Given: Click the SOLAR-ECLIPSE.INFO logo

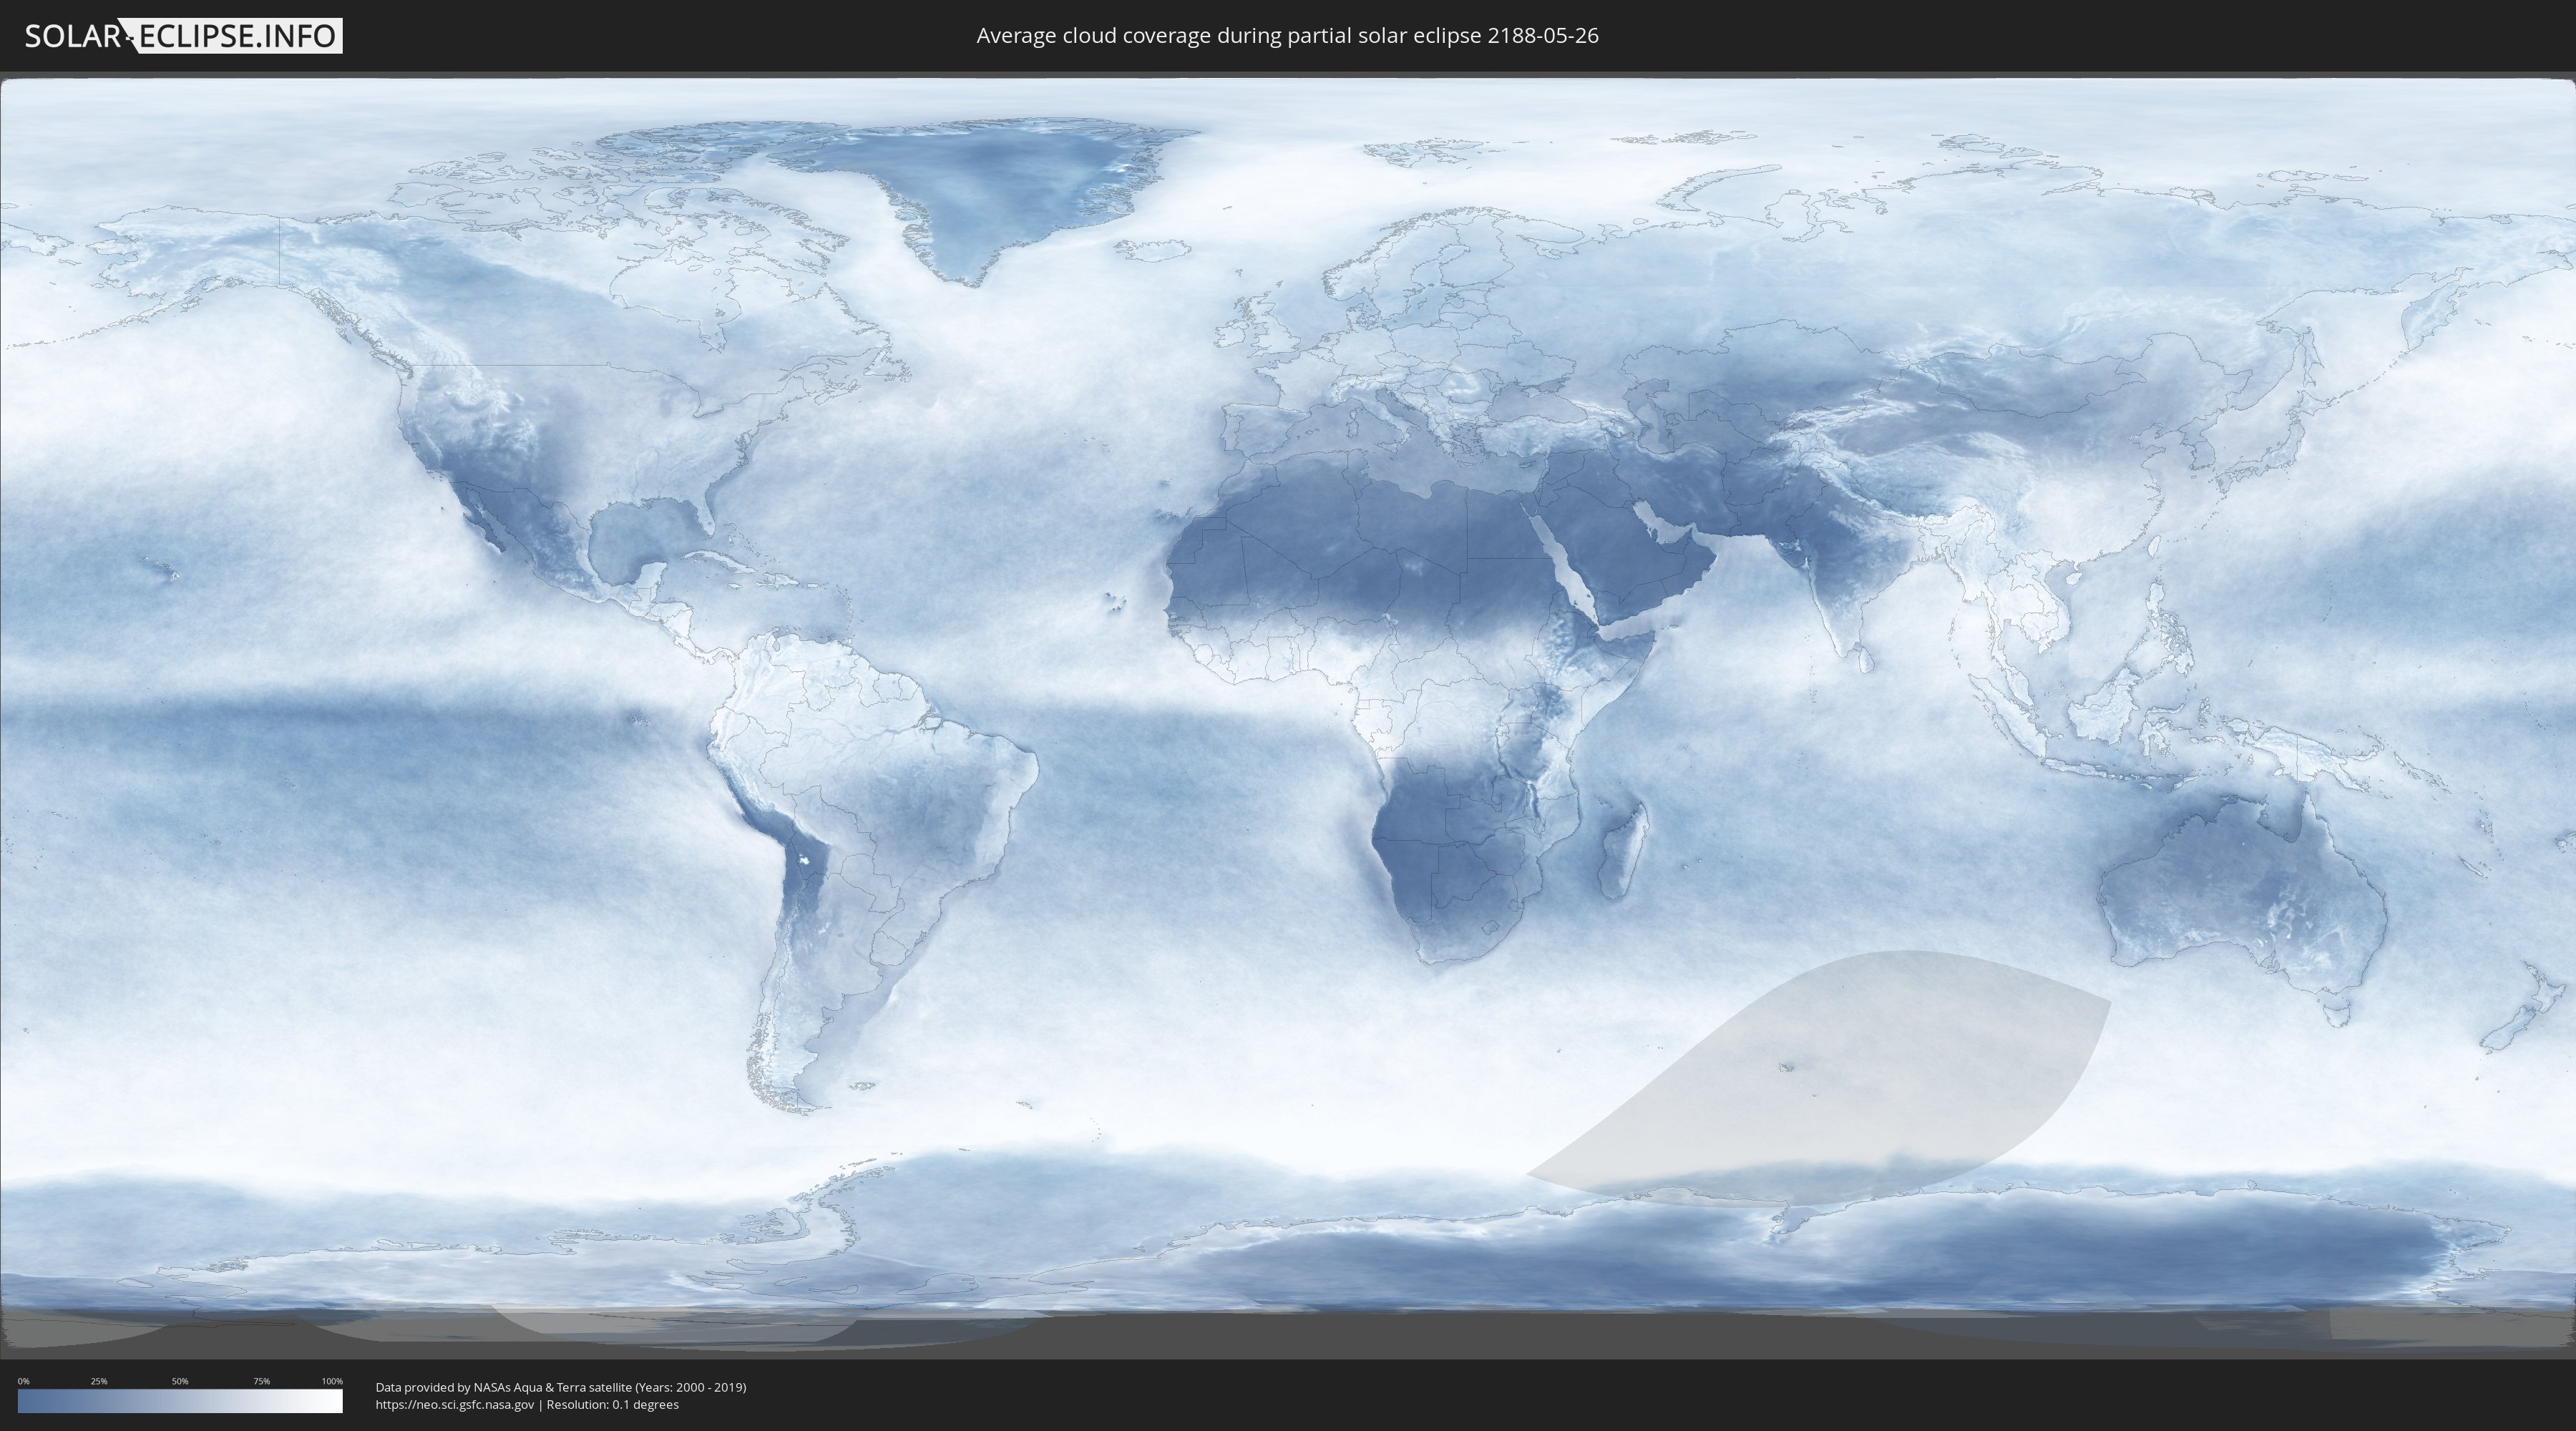Looking at the screenshot, I should pyautogui.click(x=182, y=36).
